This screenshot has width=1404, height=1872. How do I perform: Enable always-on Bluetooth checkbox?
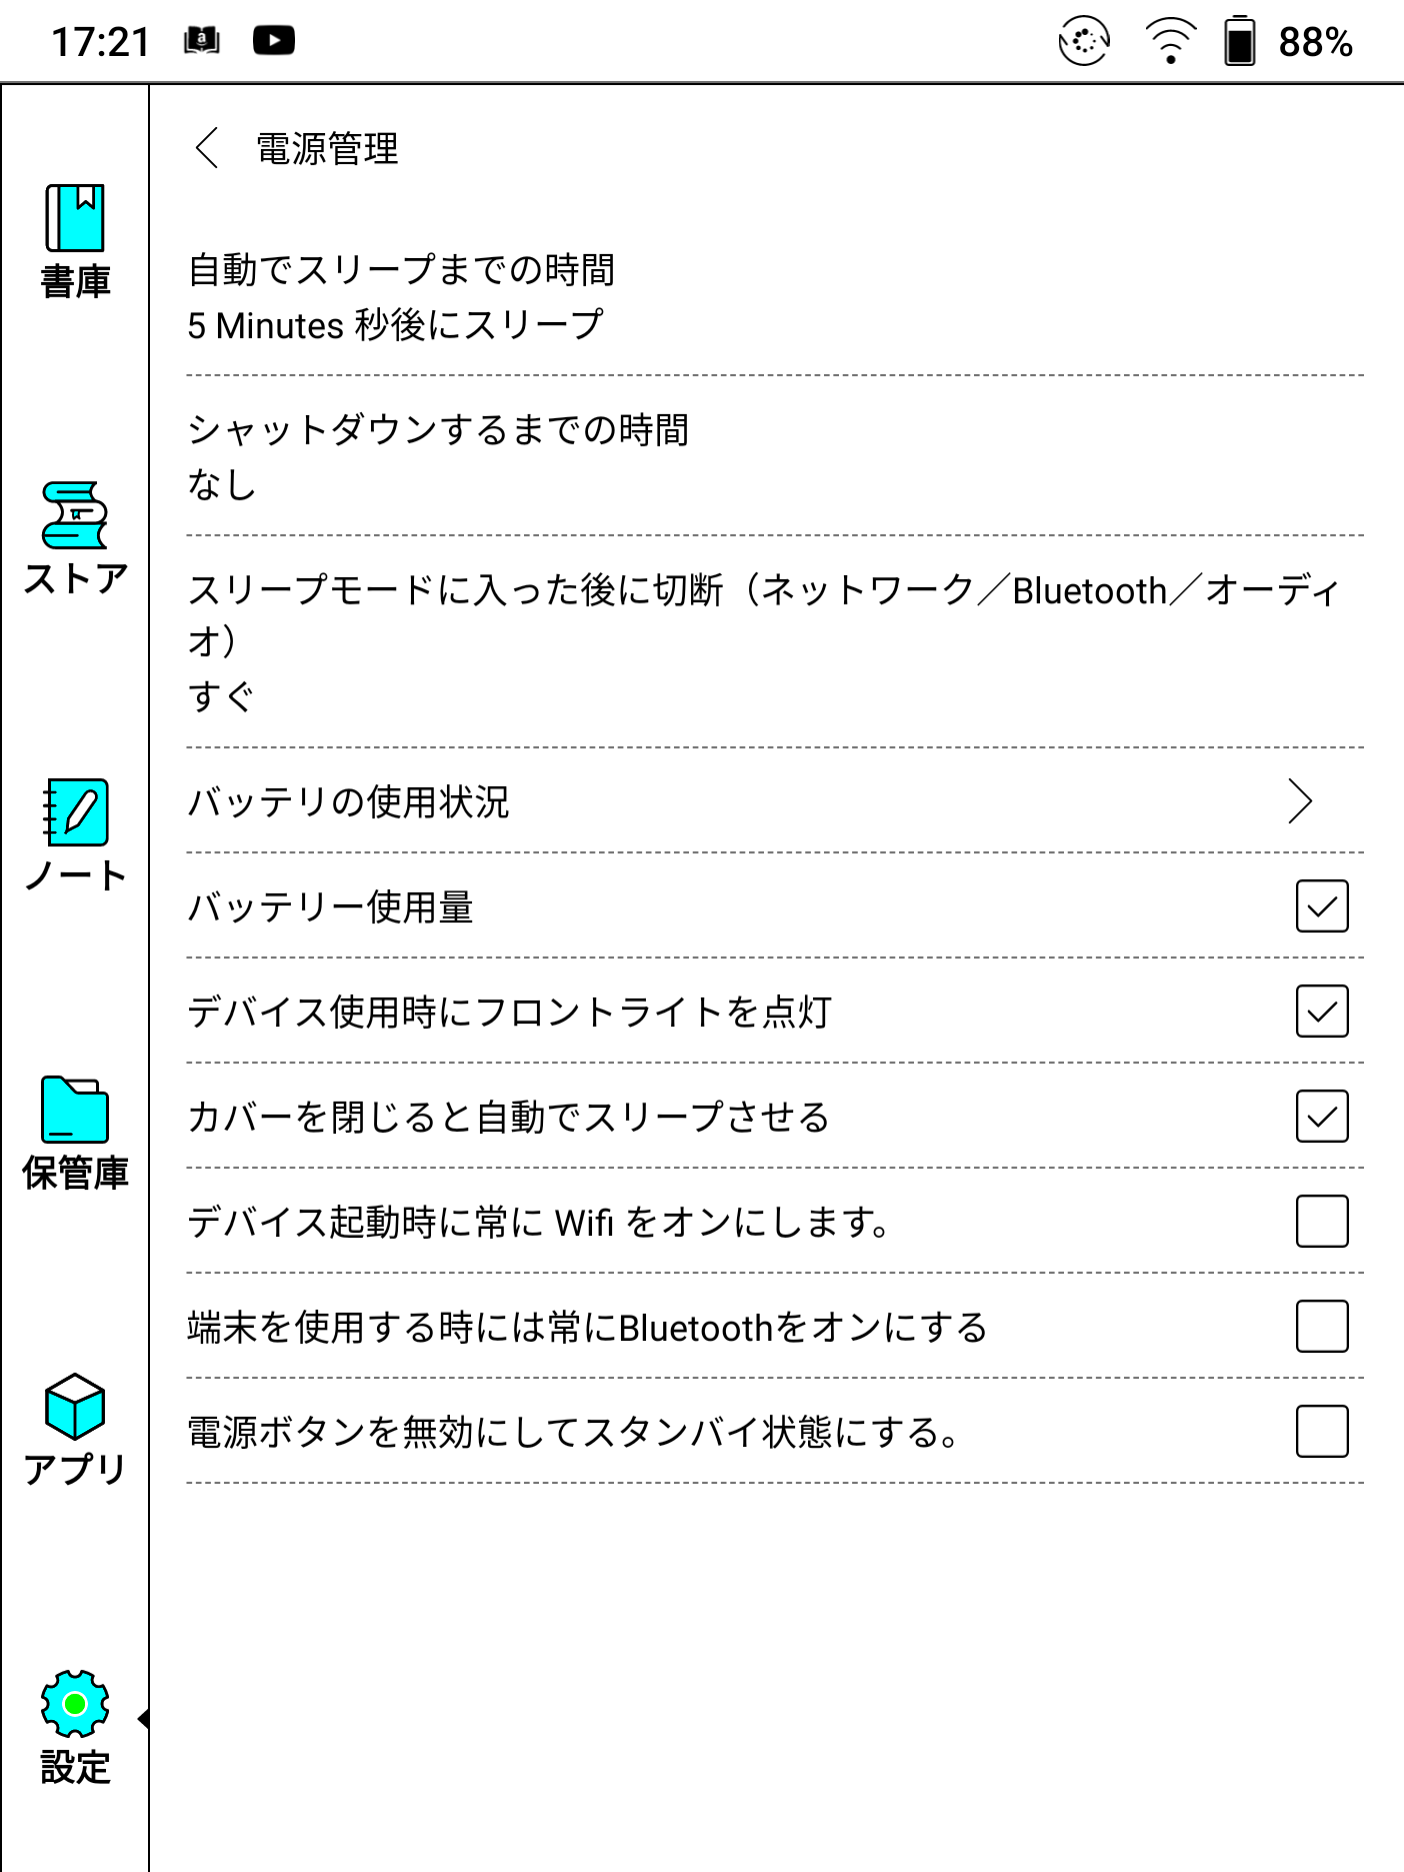1322,1326
